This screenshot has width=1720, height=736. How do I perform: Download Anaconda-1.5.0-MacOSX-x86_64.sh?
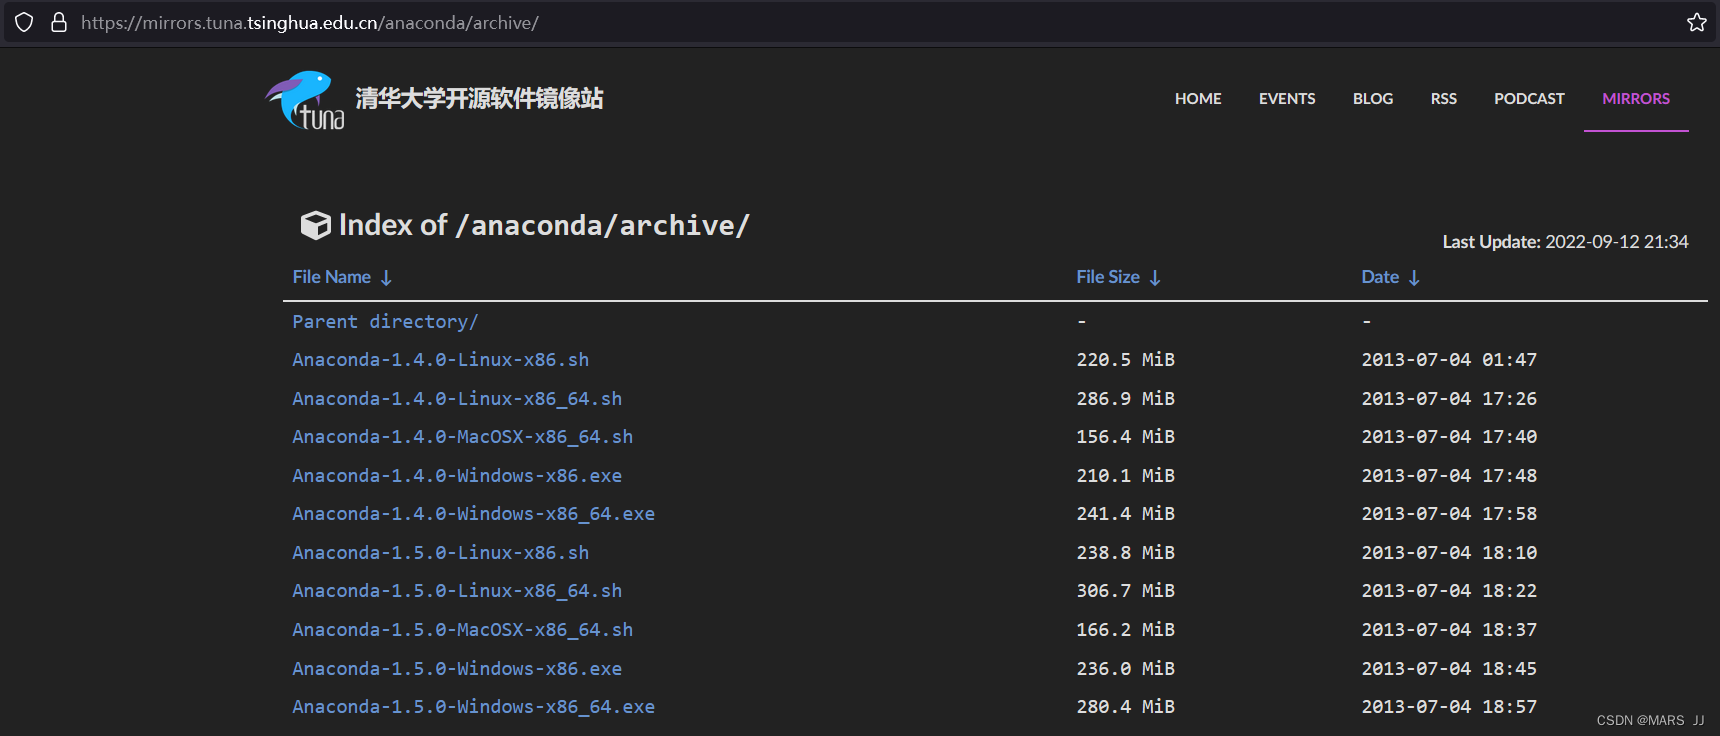point(462,630)
